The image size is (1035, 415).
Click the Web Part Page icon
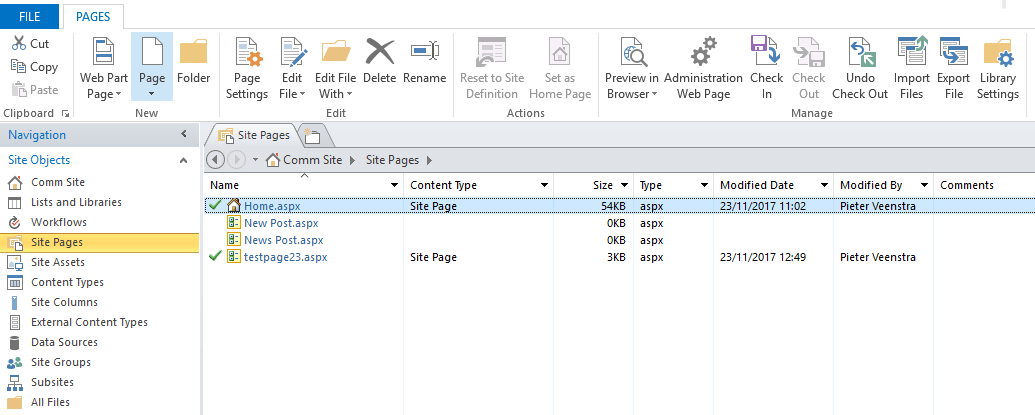[104, 52]
